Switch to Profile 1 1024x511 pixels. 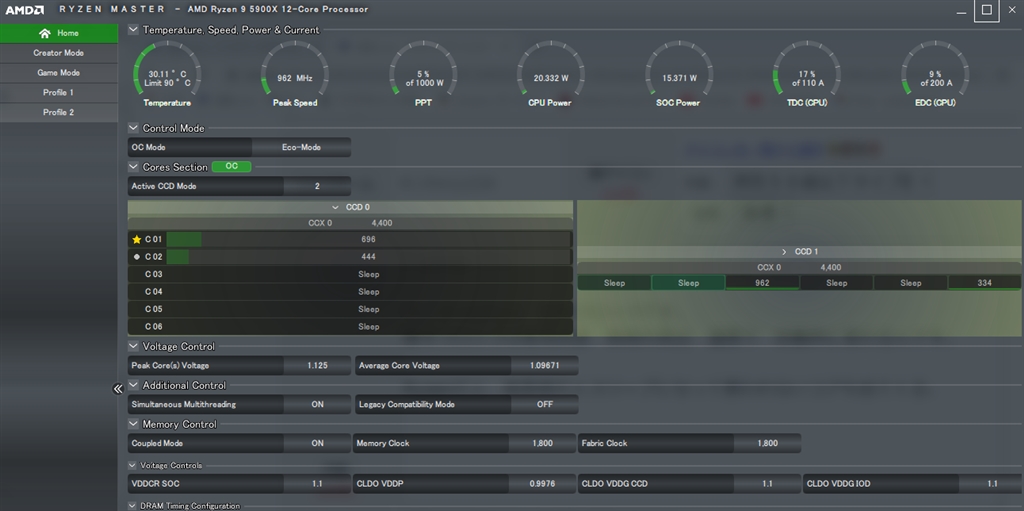(59, 93)
